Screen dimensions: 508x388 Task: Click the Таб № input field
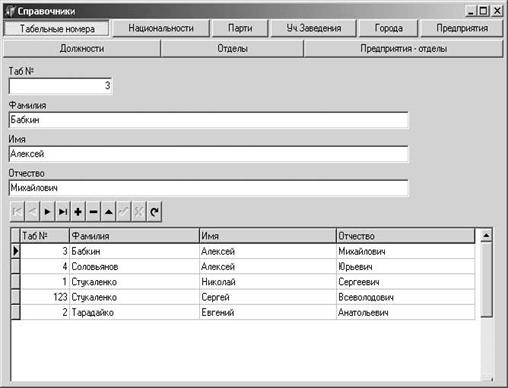pos(60,86)
